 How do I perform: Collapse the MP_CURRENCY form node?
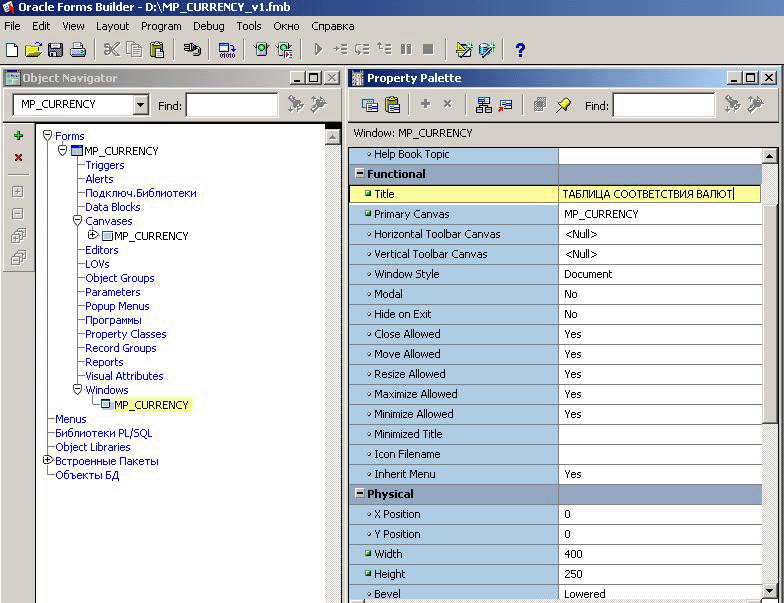[62, 150]
